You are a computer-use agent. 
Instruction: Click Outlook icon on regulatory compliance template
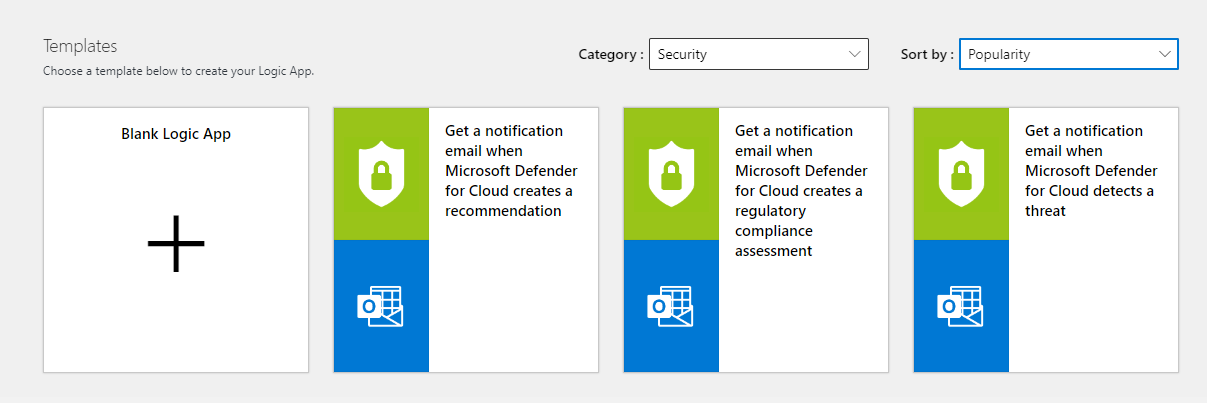670,306
